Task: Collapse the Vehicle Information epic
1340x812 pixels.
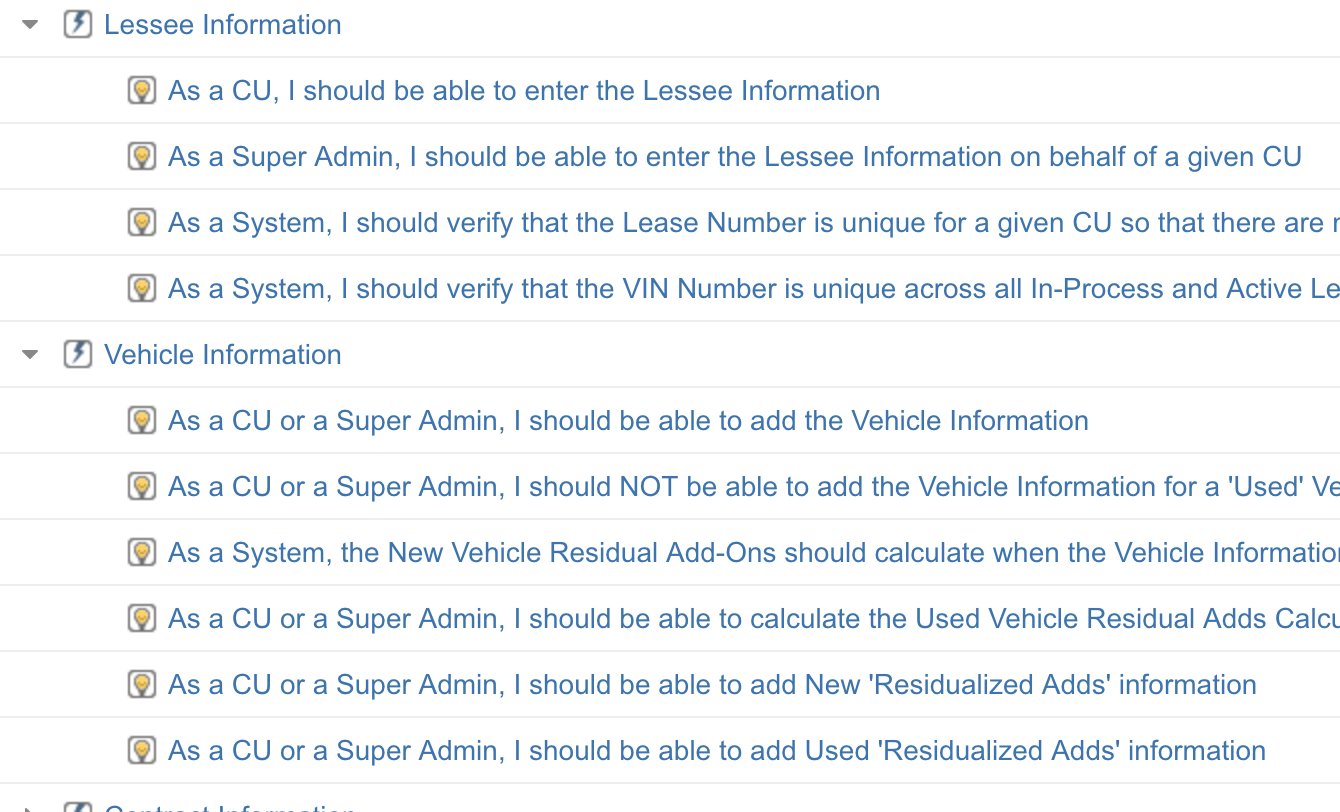Action: (x=30, y=355)
